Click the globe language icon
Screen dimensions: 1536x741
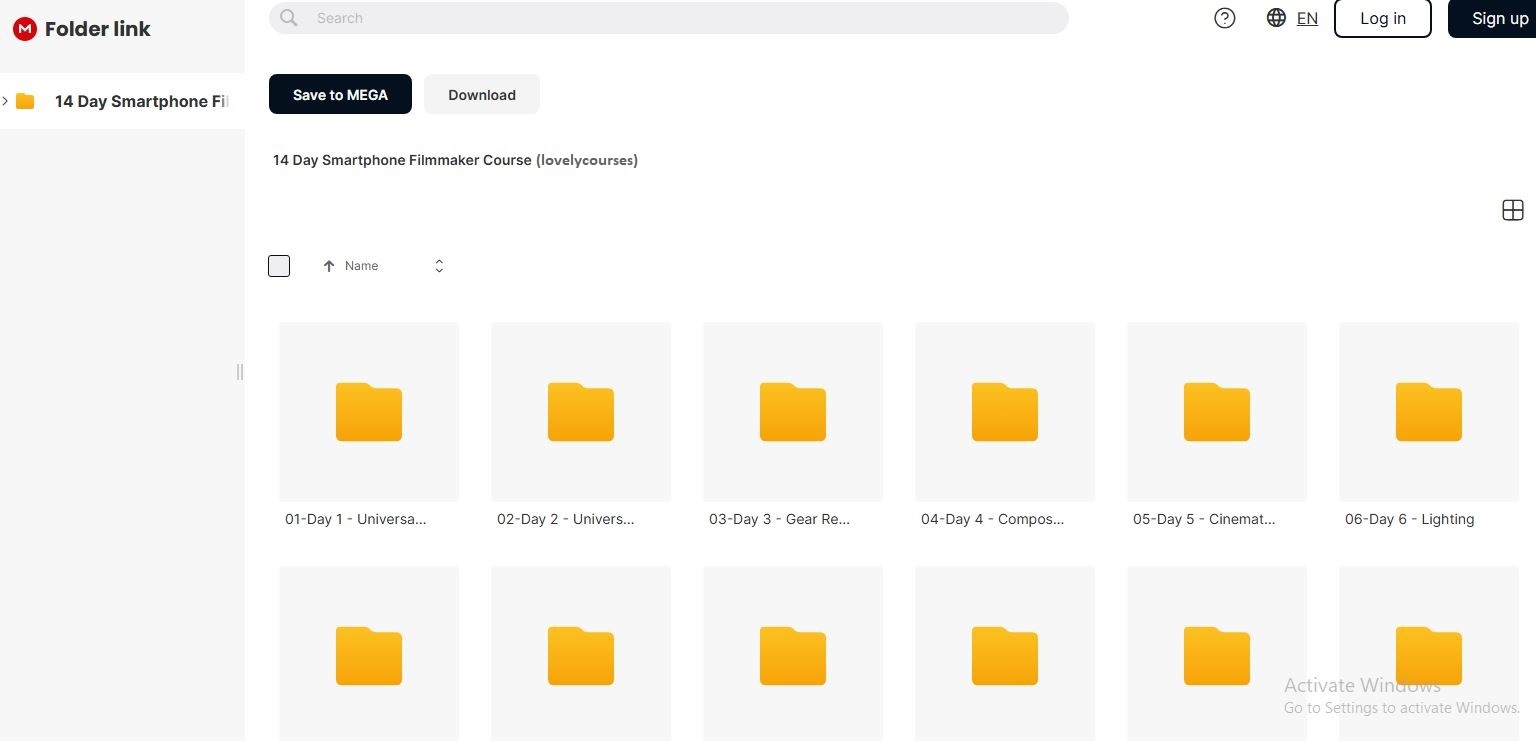click(x=1276, y=18)
